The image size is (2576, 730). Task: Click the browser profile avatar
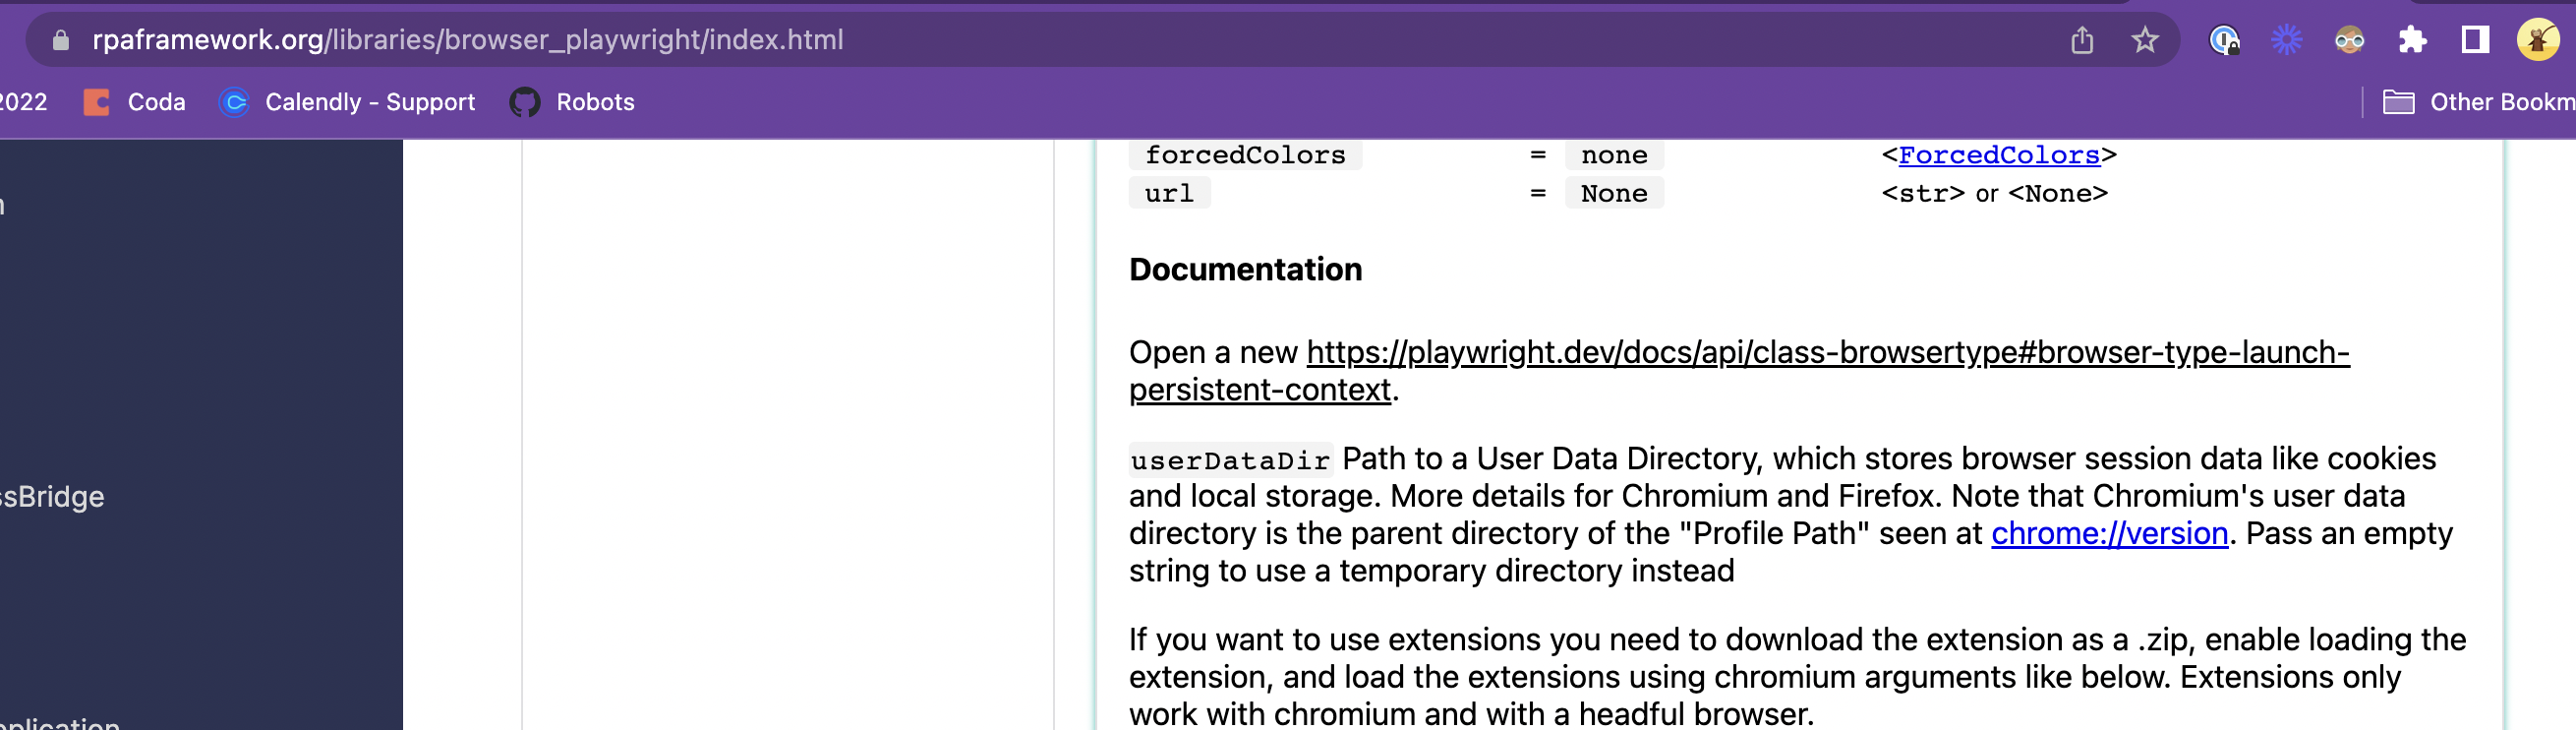click(2537, 40)
